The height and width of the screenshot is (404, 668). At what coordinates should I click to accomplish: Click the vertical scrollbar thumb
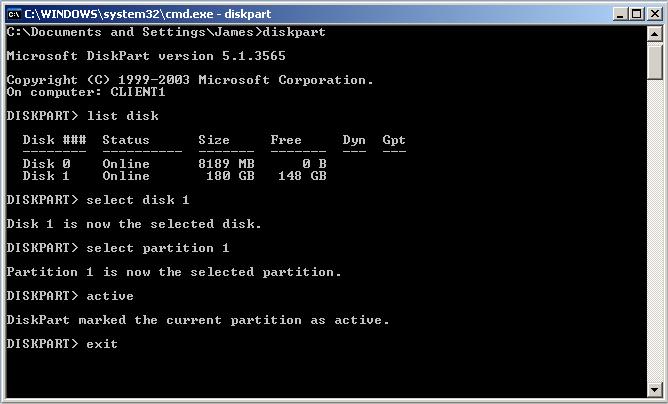[655, 62]
